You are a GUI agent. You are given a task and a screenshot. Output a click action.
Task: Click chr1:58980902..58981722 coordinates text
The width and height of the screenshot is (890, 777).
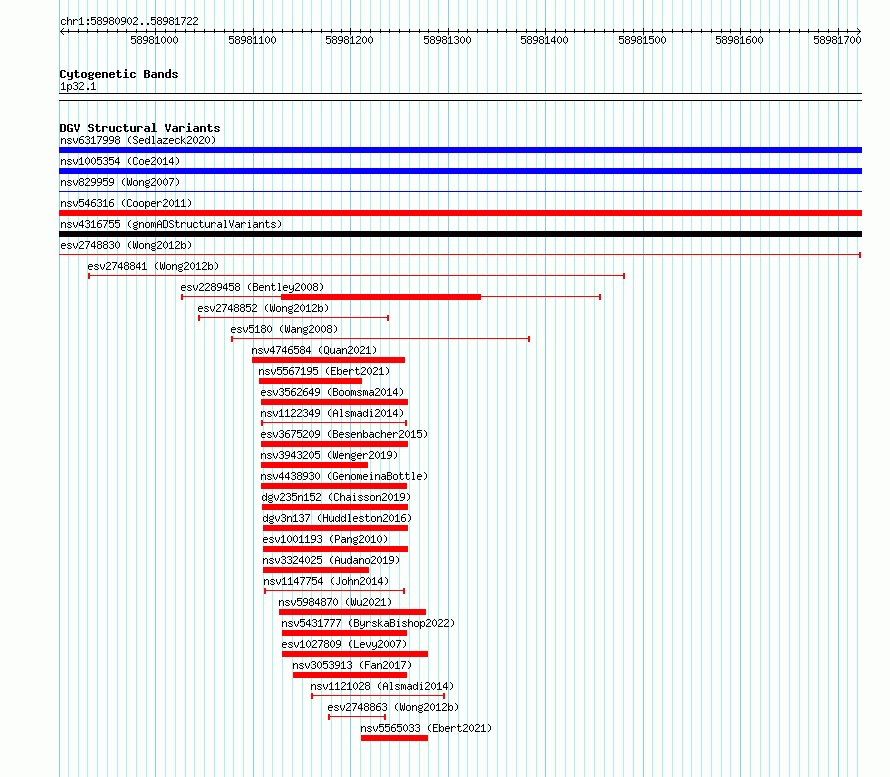(129, 21)
